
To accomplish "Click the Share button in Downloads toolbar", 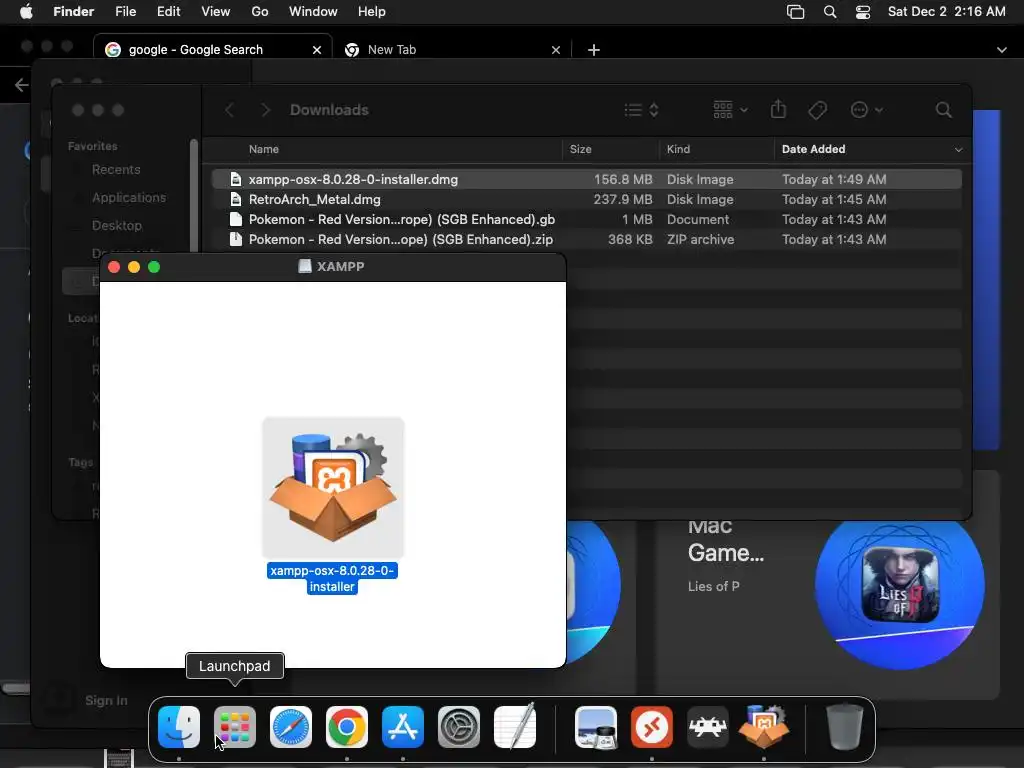I will coord(778,109).
